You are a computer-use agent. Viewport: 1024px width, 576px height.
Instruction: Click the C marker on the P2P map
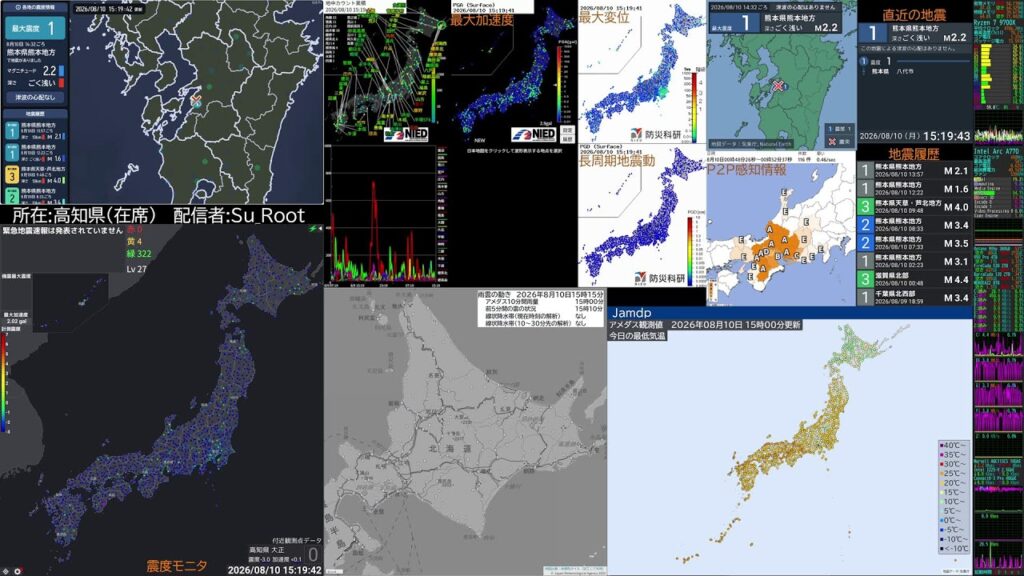click(795, 255)
